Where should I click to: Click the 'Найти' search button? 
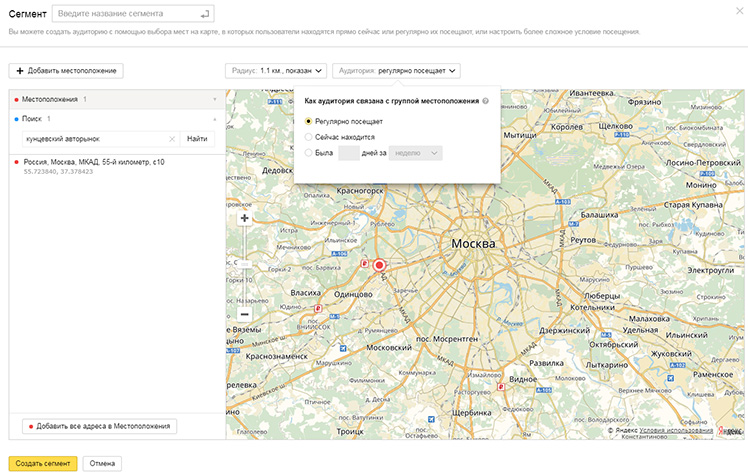(197, 139)
